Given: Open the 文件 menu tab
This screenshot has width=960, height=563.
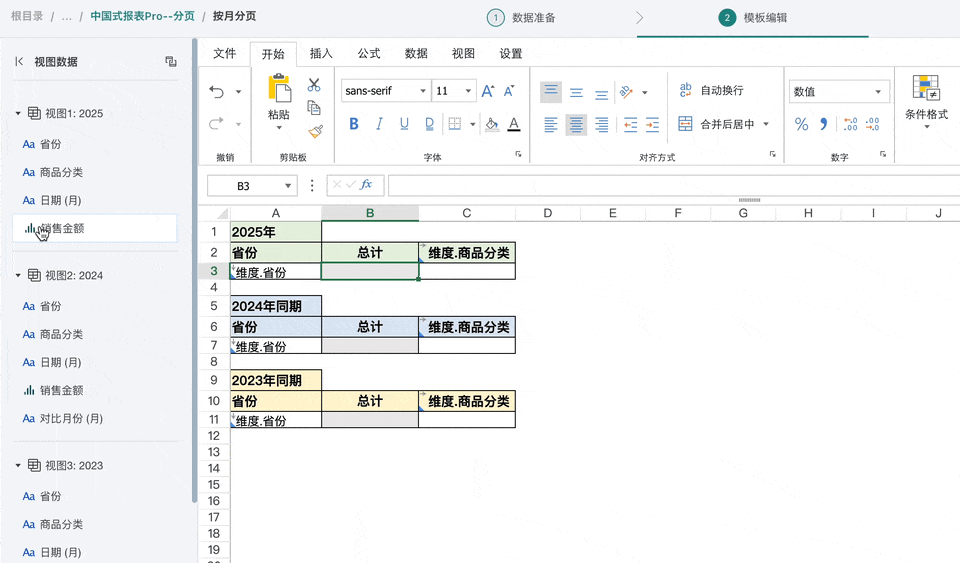Looking at the screenshot, I should point(224,54).
